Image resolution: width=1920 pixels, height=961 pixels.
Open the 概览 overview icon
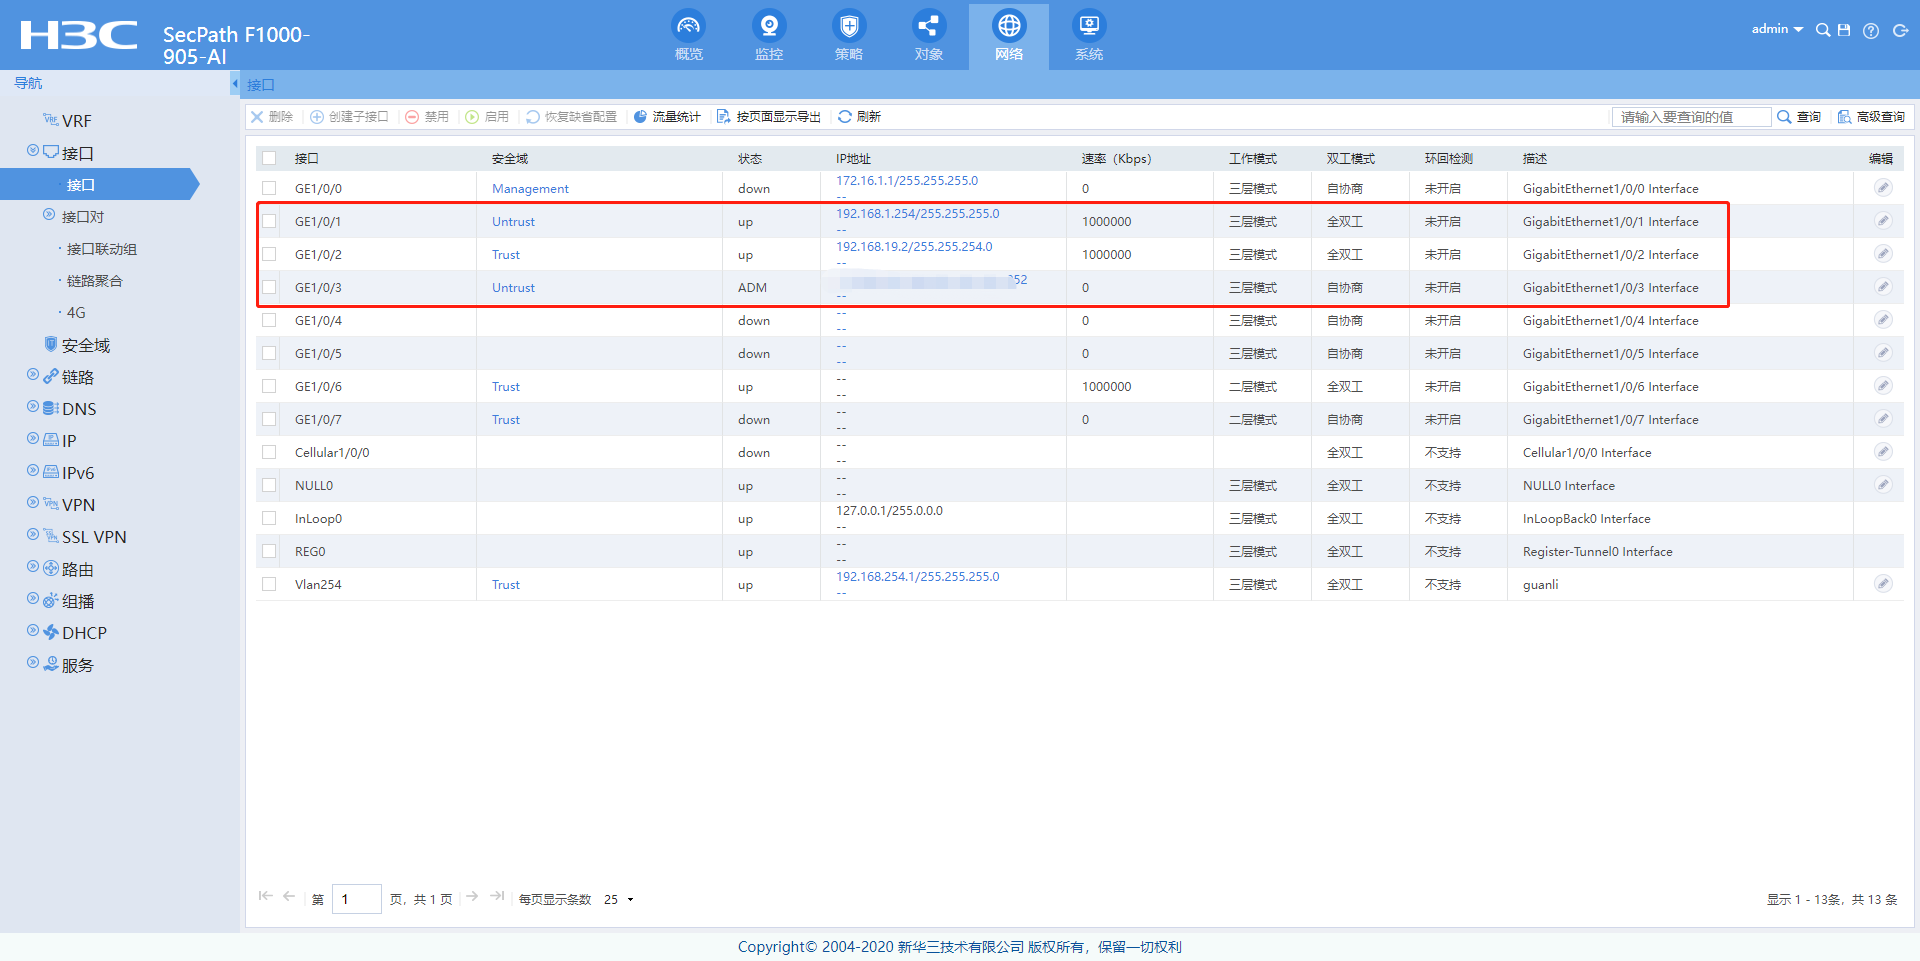click(x=688, y=27)
